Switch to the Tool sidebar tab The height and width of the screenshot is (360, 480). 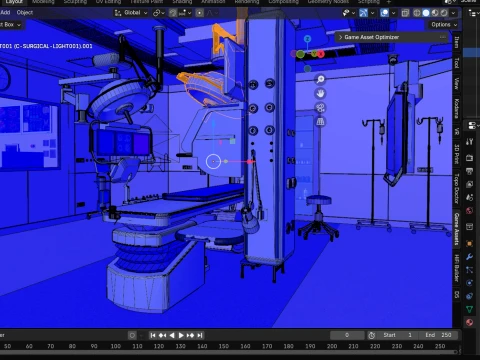(x=456, y=63)
